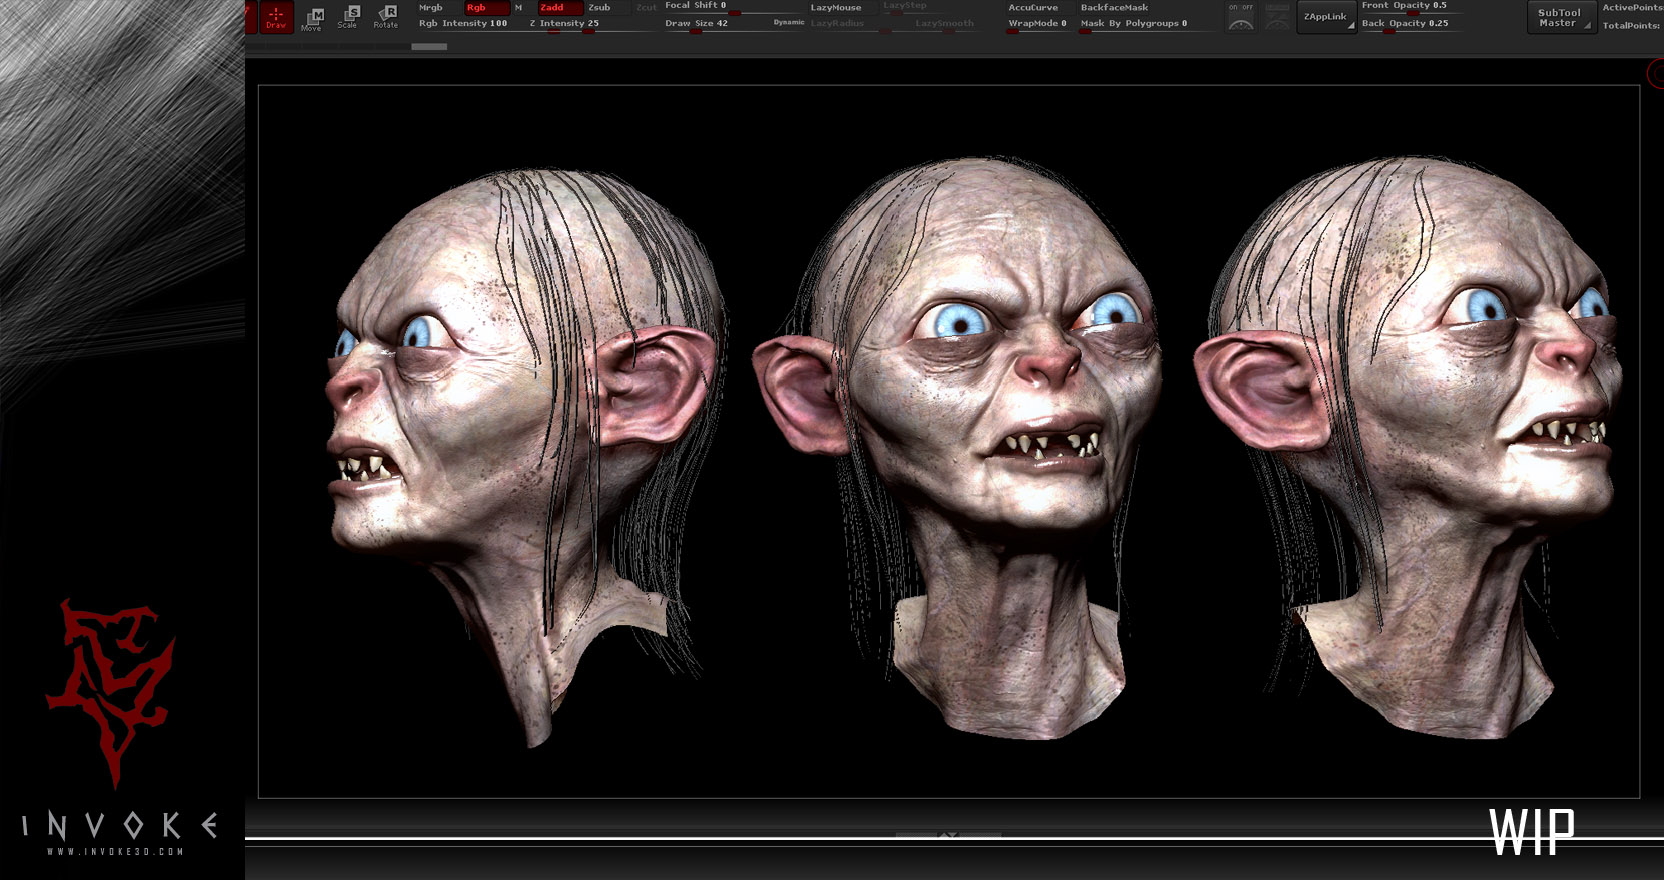Click the LazySmooth slider
This screenshot has height=880, width=1664.
(x=945, y=23)
